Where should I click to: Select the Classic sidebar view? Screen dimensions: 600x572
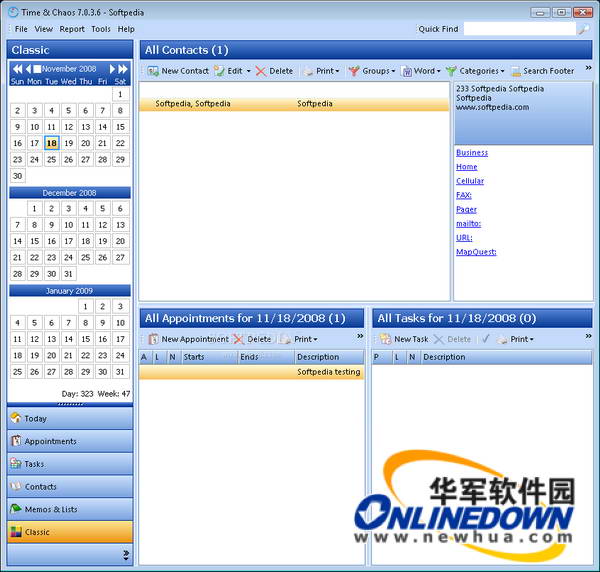[70, 532]
